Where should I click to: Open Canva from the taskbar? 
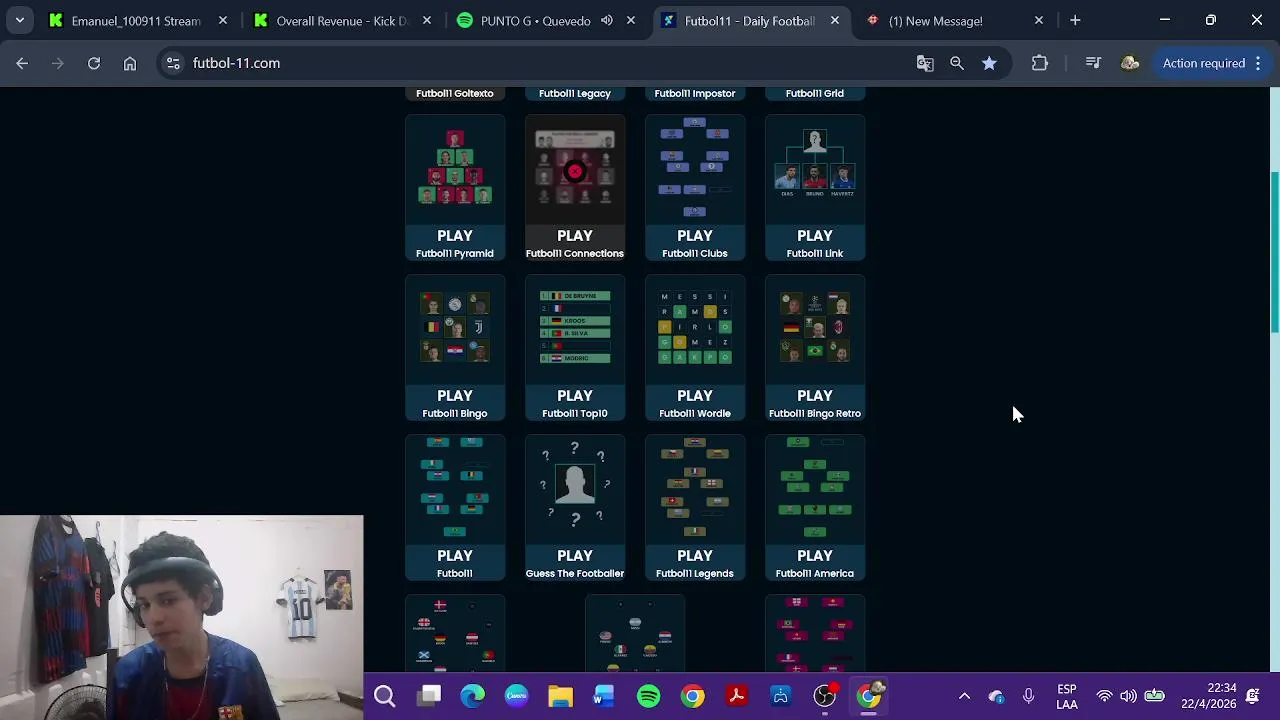(517, 696)
